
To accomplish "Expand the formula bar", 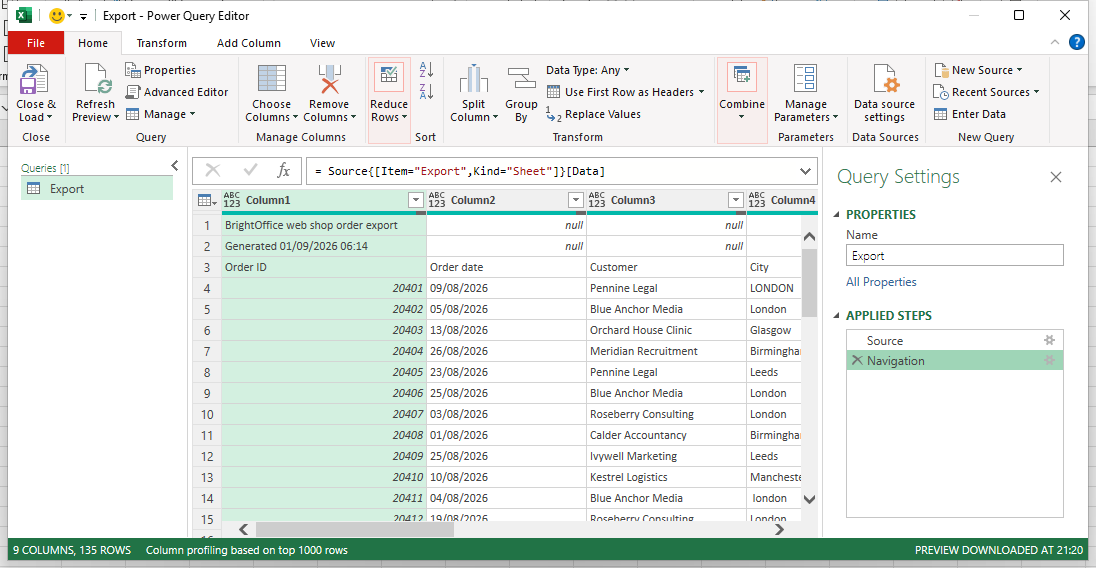I will click(x=805, y=171).
